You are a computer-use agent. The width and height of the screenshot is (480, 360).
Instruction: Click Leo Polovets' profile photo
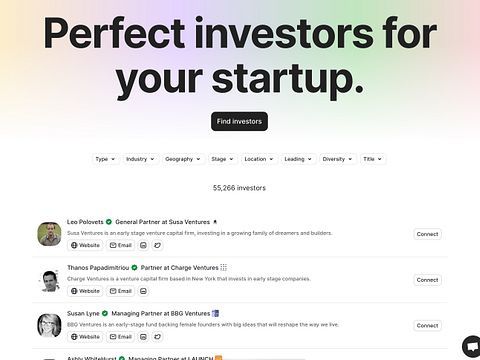pos(49,234)
